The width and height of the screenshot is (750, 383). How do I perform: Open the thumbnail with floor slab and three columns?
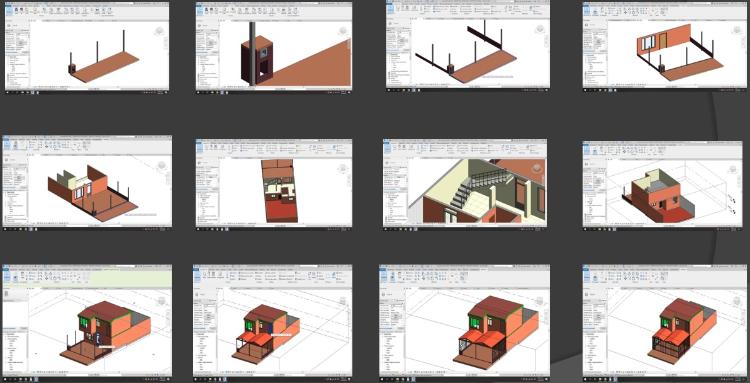[x=87, y=46]
